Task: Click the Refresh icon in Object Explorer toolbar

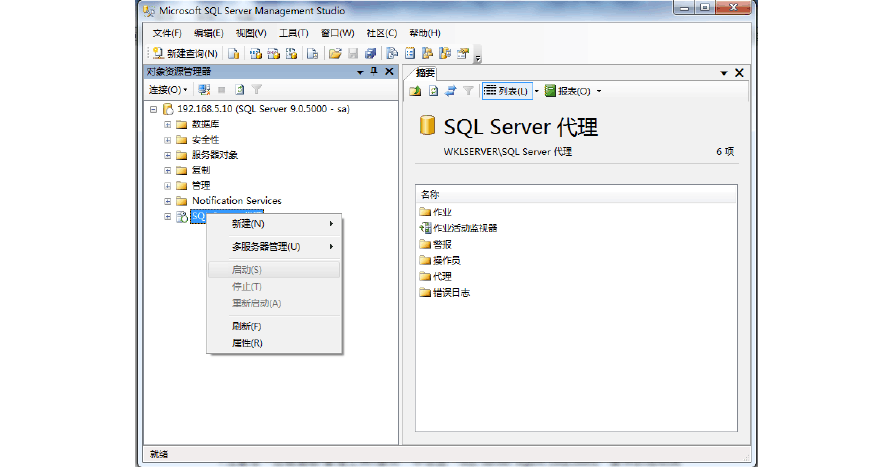Action: (x=239, y=89)
